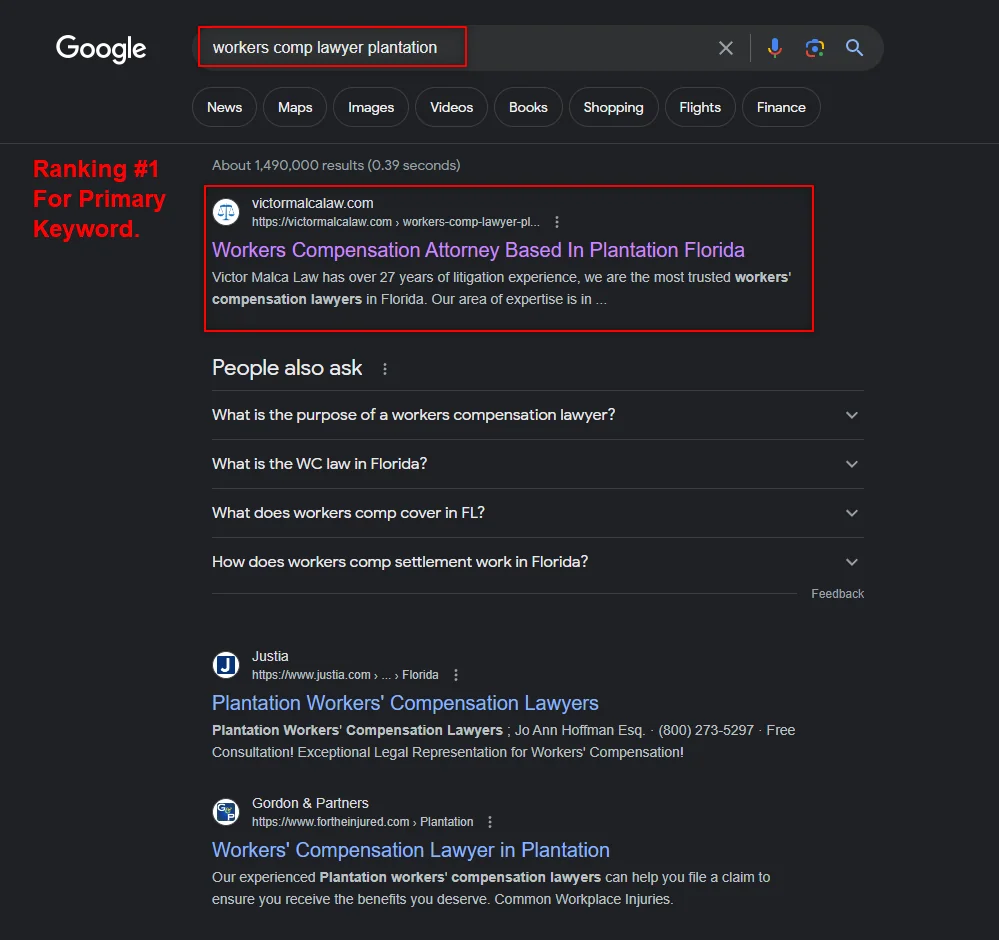Open the three-dot menu beside the fortheinjured.com URL
Screen dimensions: 999x940
490,822
